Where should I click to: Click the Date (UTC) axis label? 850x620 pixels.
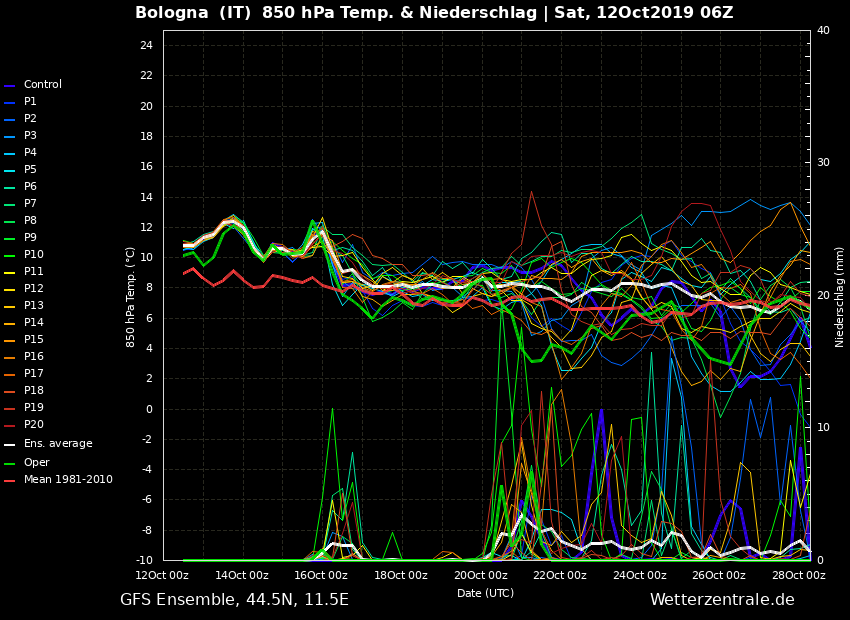click(485, 593)
